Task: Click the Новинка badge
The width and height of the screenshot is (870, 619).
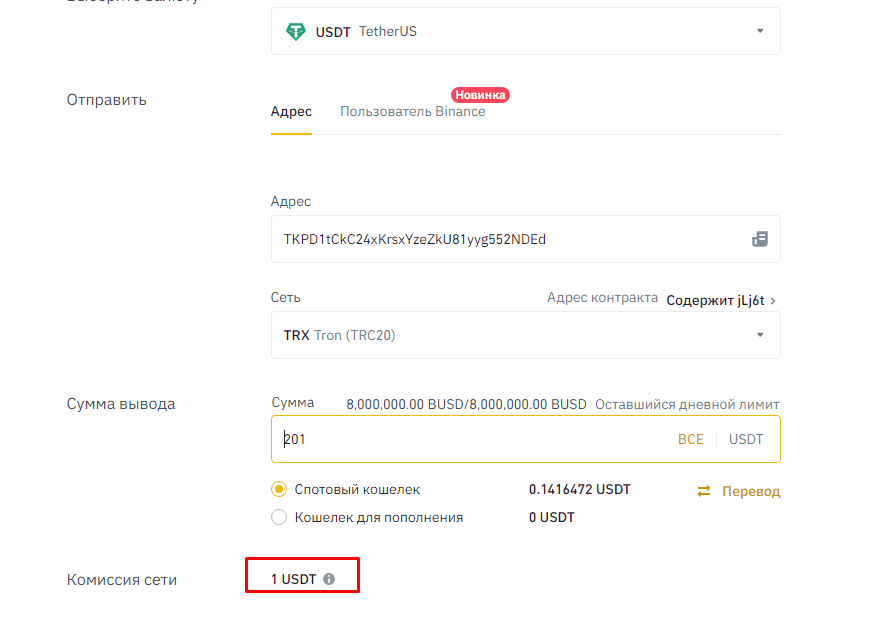Action: click(480, 95)
